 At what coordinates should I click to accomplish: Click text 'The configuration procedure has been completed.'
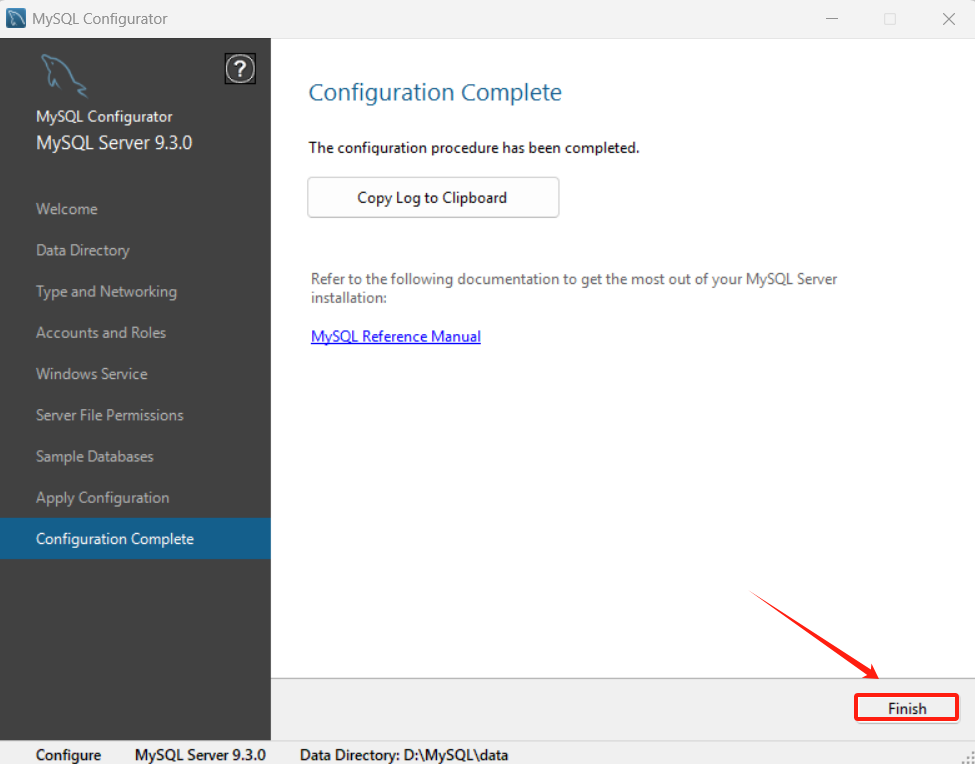tap(474, 148)
